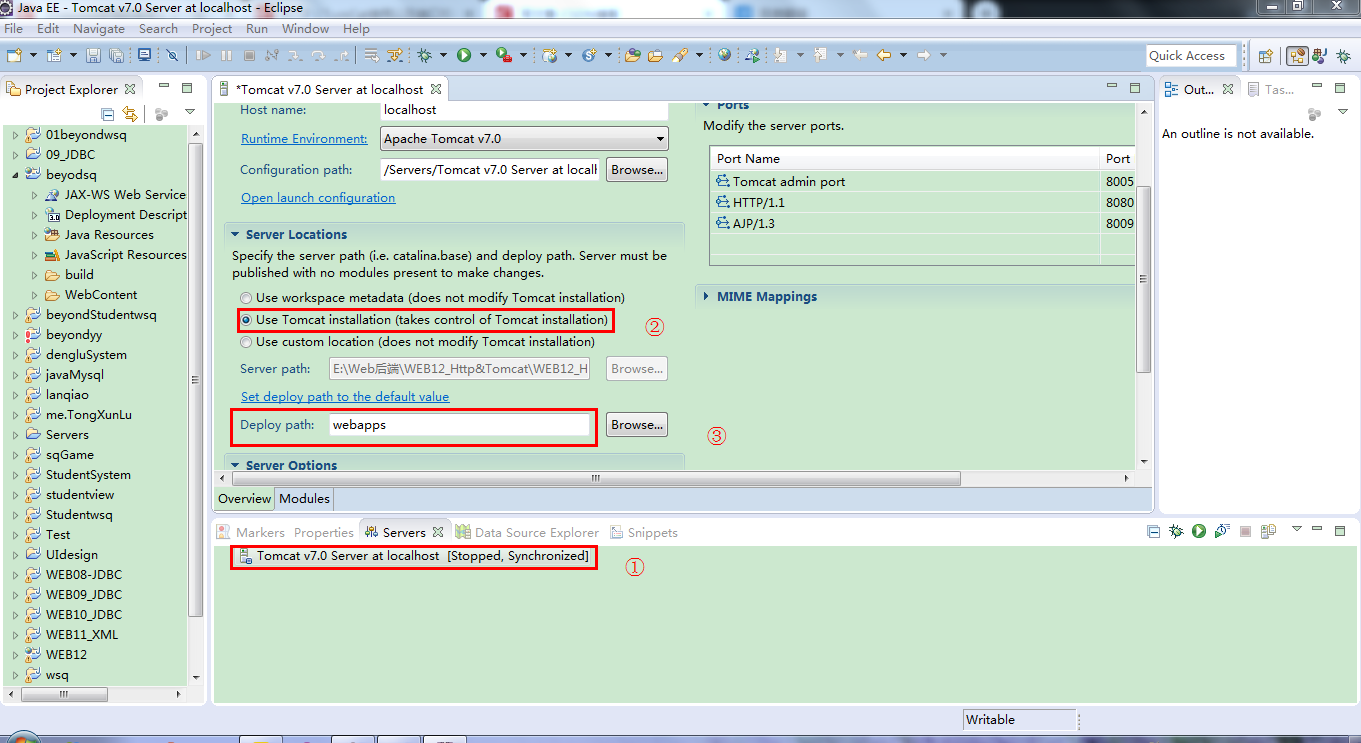Open the Runtime Environment combo box
Image resolution: width=1361 pixels, height=743 pixels.
pos(523,139)
